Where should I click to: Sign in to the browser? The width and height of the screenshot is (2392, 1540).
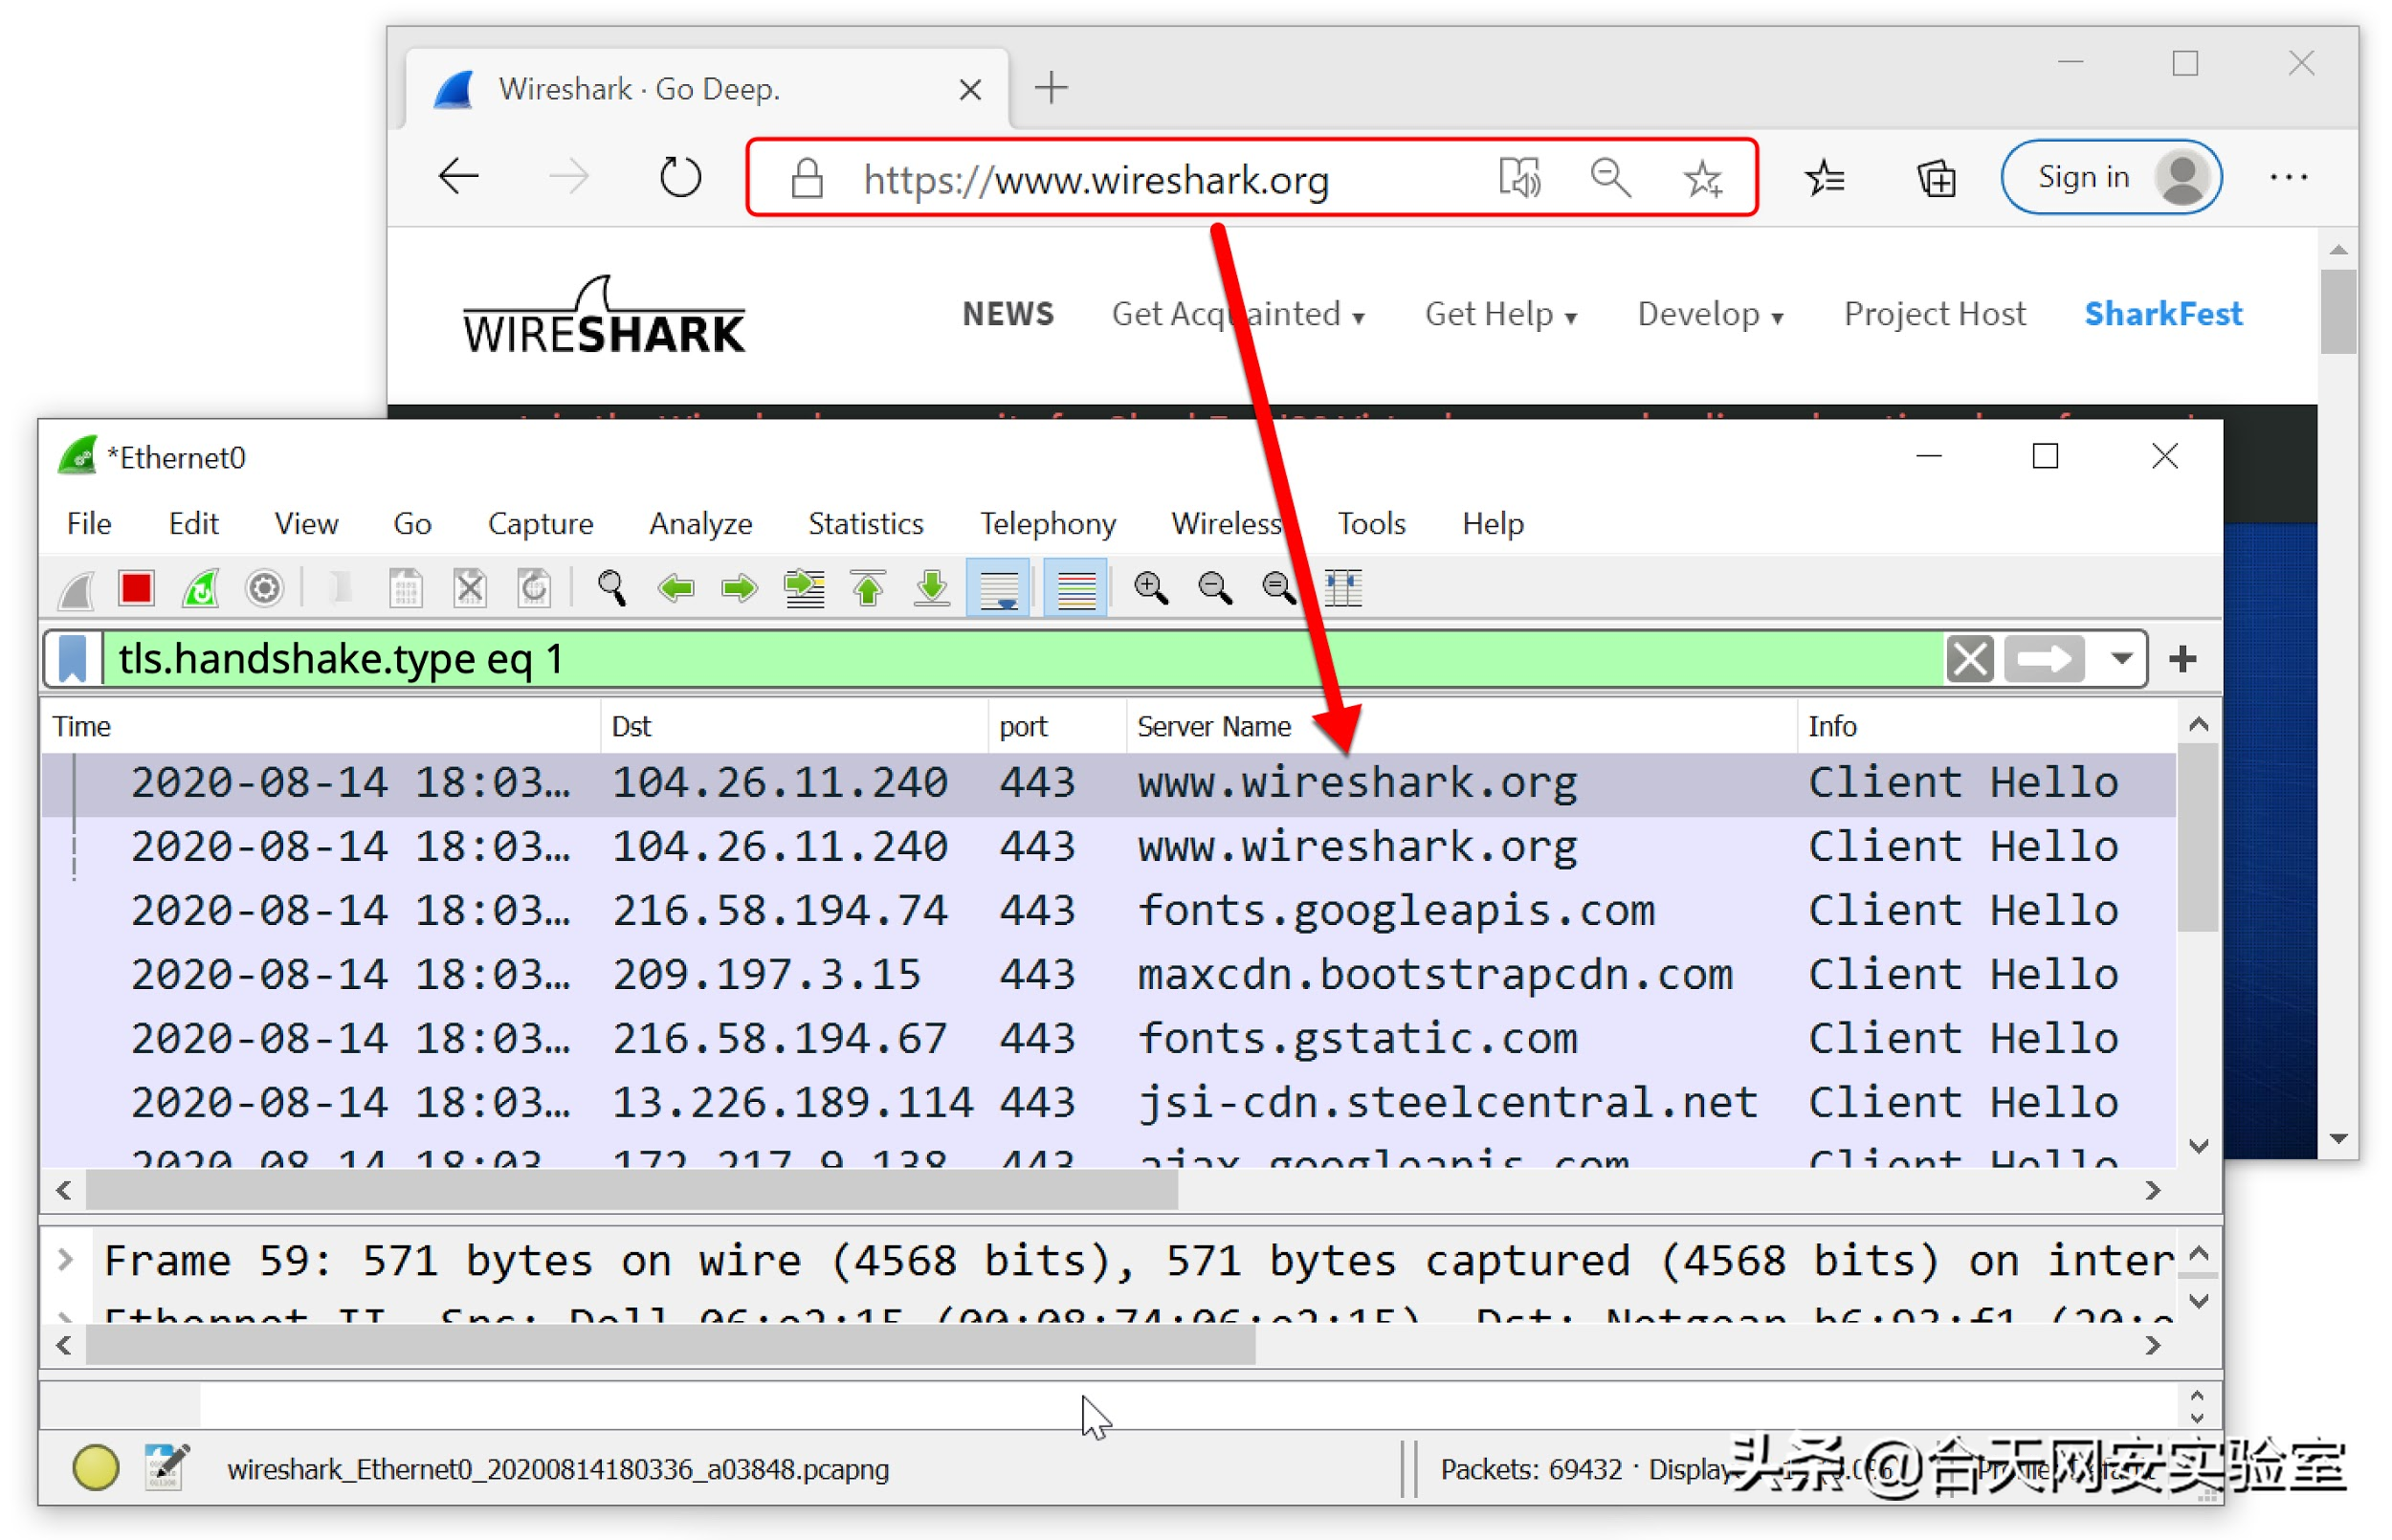[2111, 177]
